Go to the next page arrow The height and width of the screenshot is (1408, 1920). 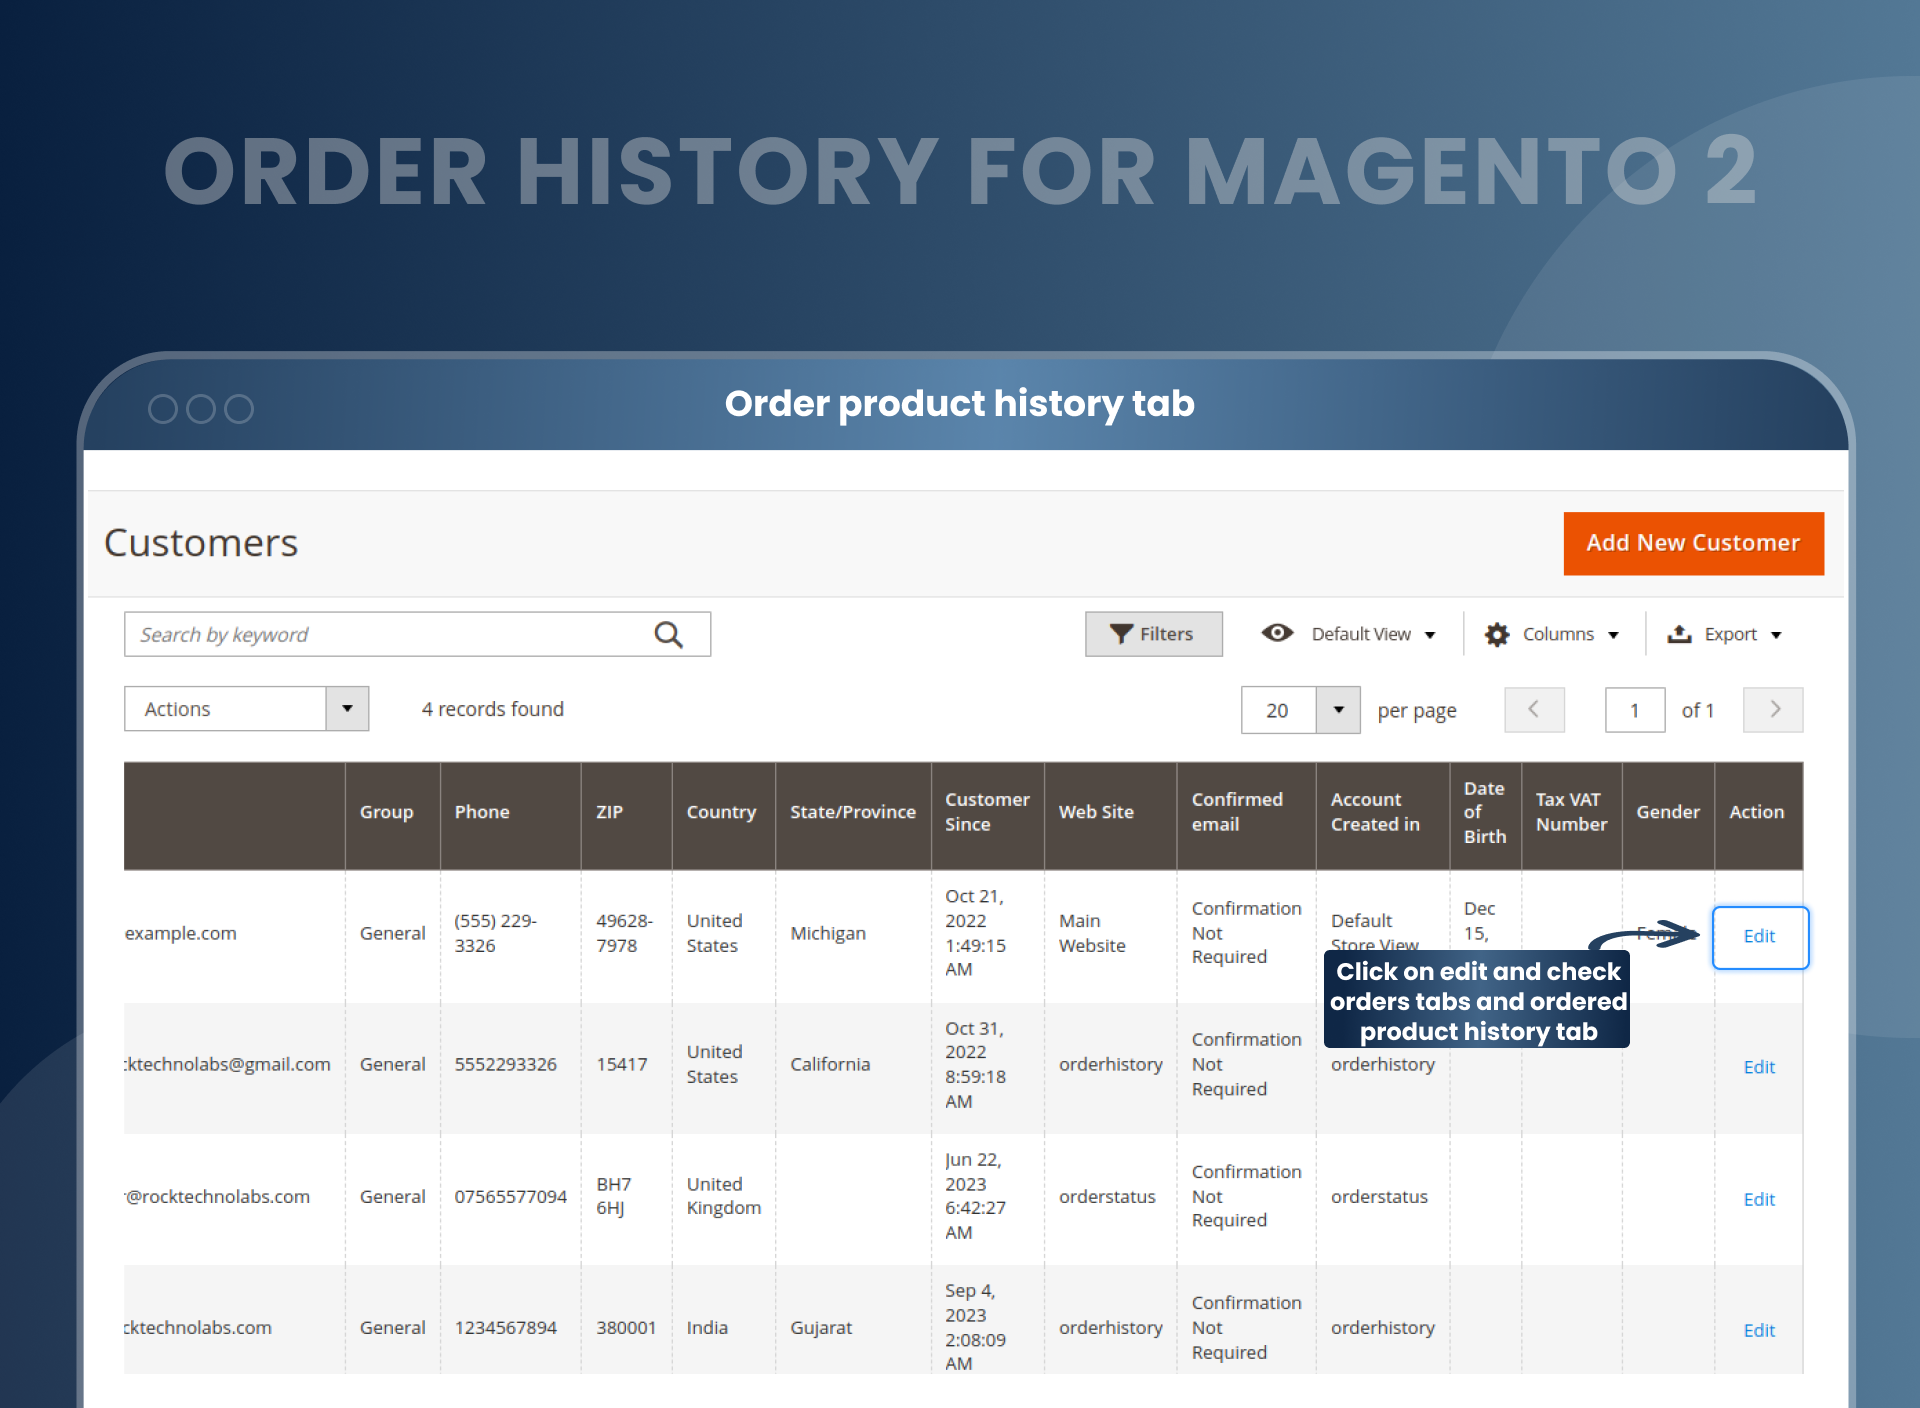[x=1773, y=710]
